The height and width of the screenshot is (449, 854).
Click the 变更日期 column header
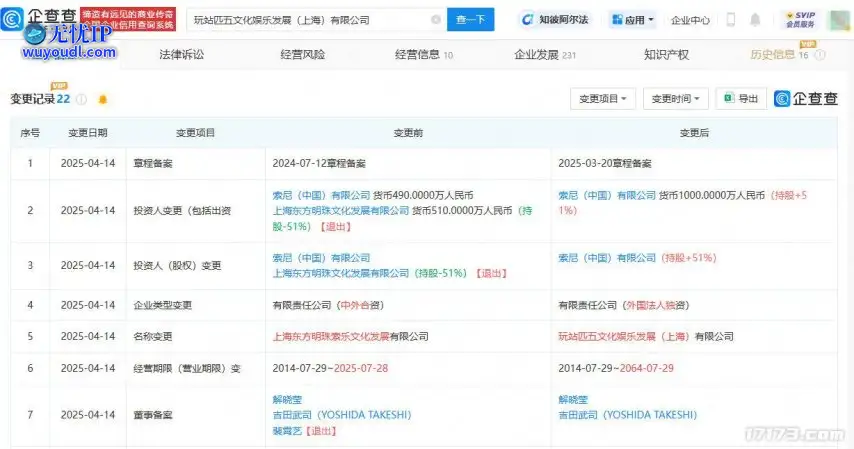click(x=88, y=132)
